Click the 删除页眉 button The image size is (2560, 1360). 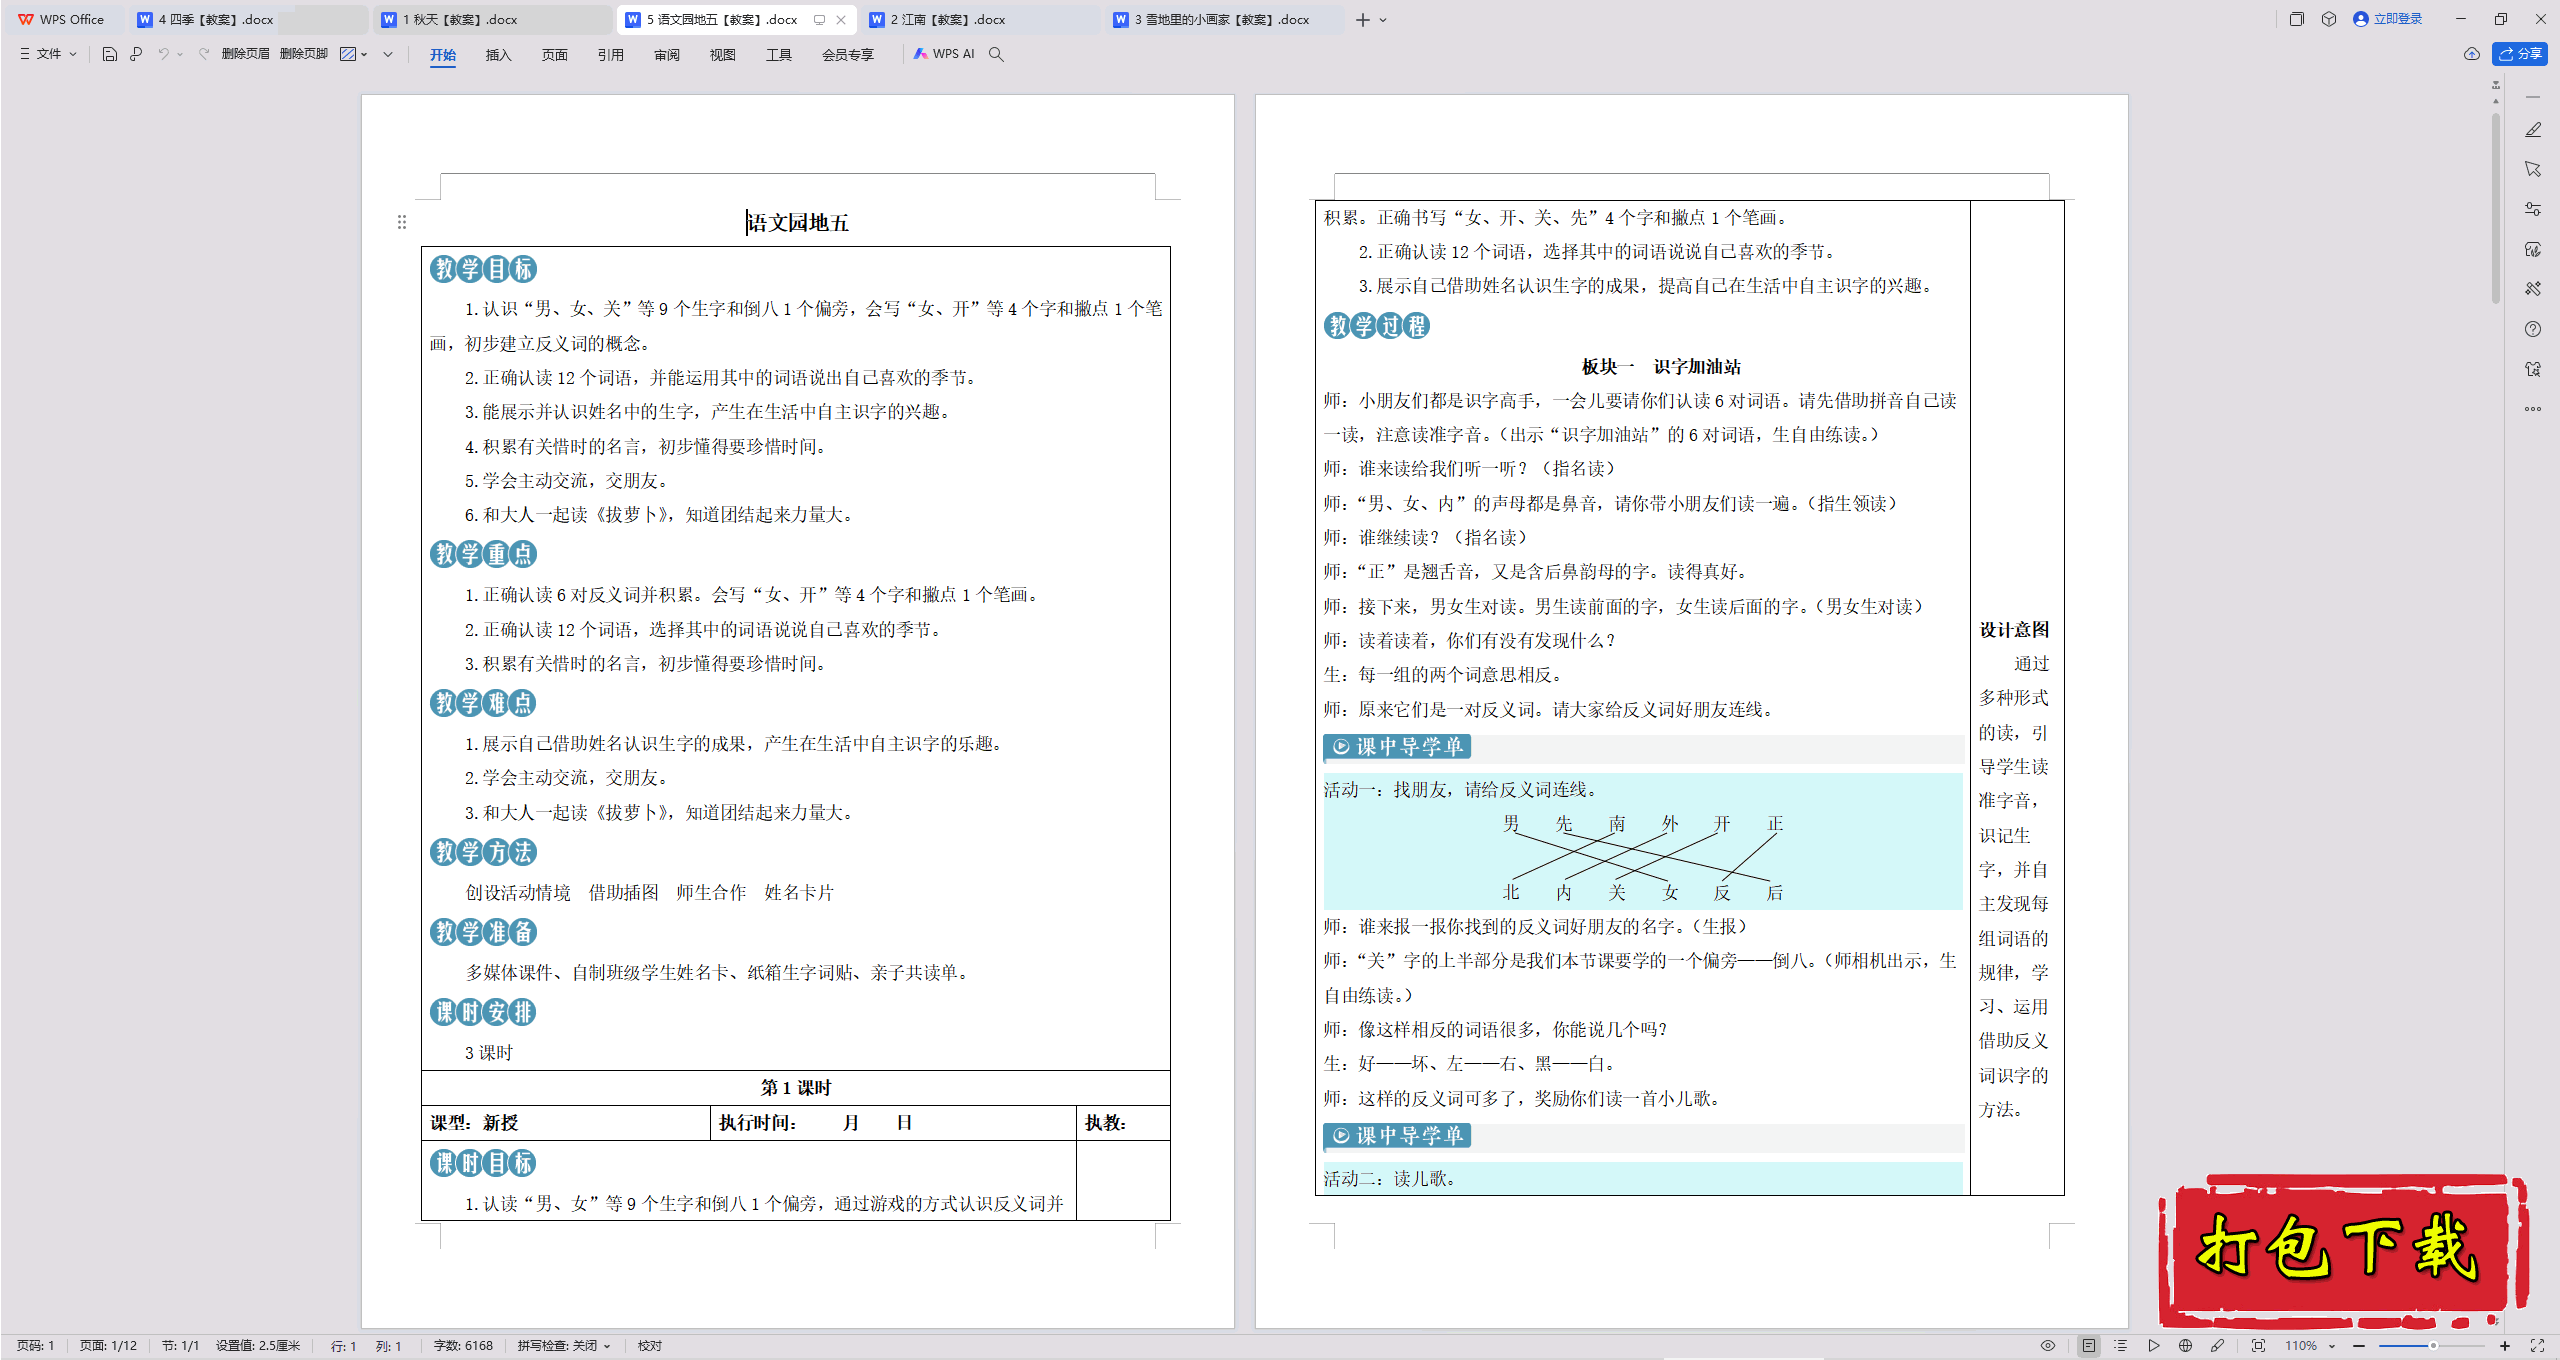[246, 54]
